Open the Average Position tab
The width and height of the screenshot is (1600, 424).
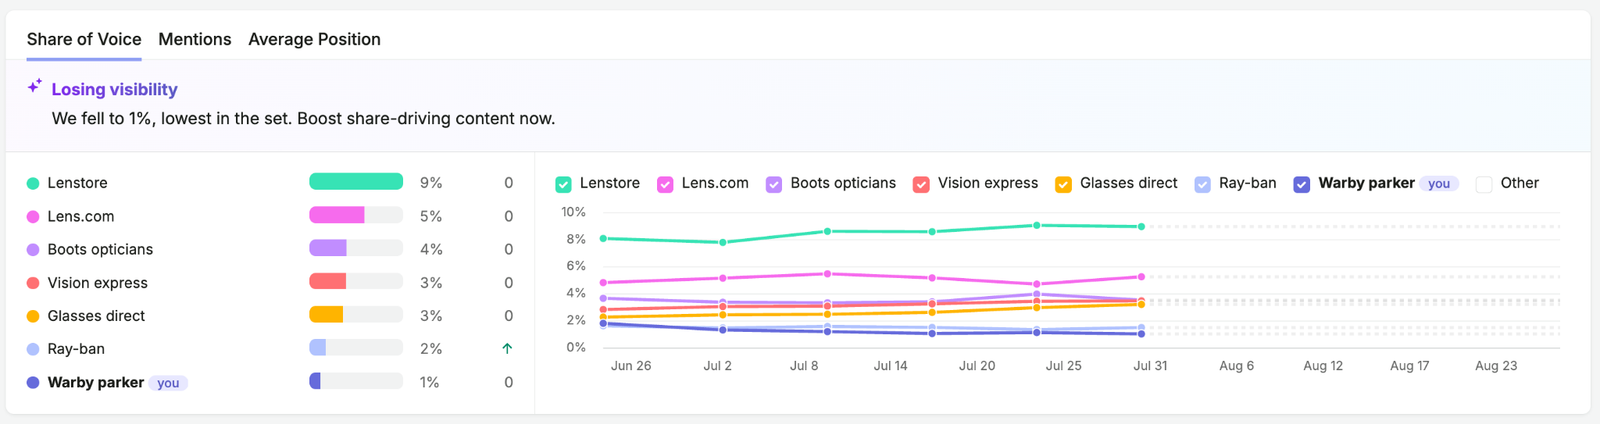314,39
